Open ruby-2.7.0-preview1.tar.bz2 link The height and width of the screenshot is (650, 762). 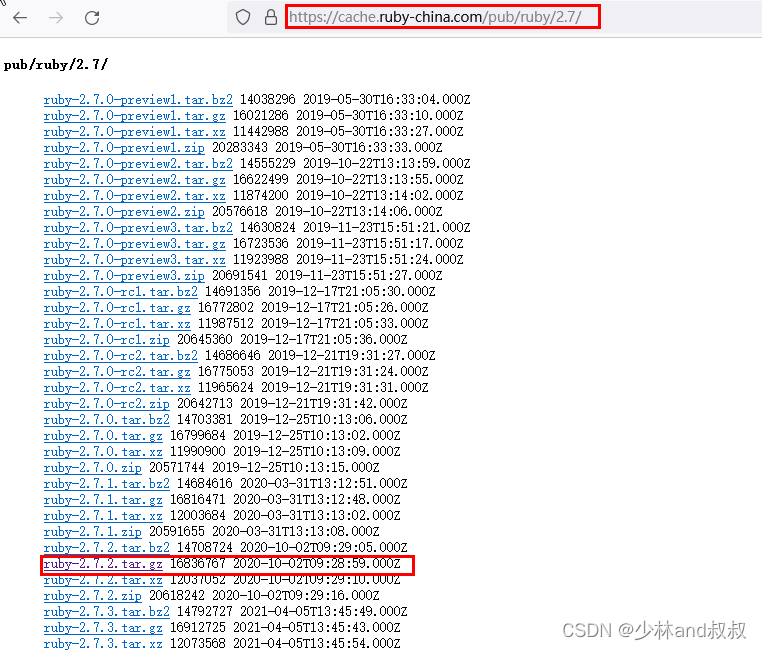[138, 100]
